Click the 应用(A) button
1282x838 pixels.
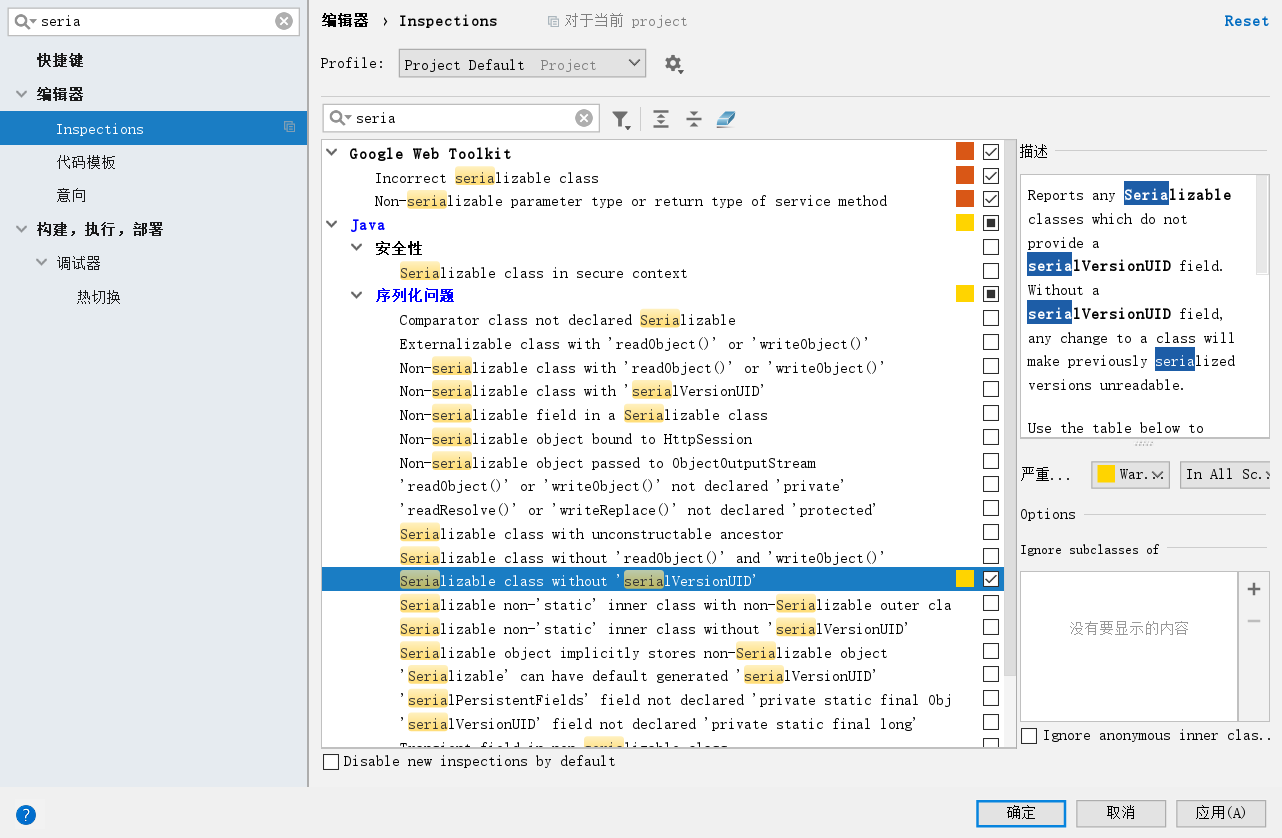tap(1221, 813)
